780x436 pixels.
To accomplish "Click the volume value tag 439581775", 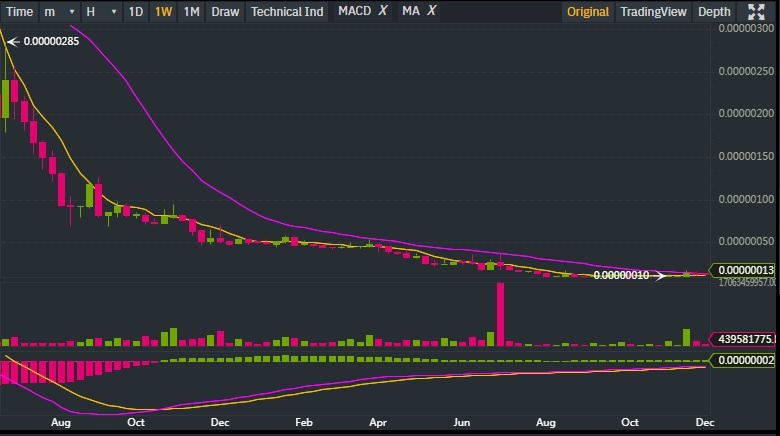I will [x=743, y=339].
